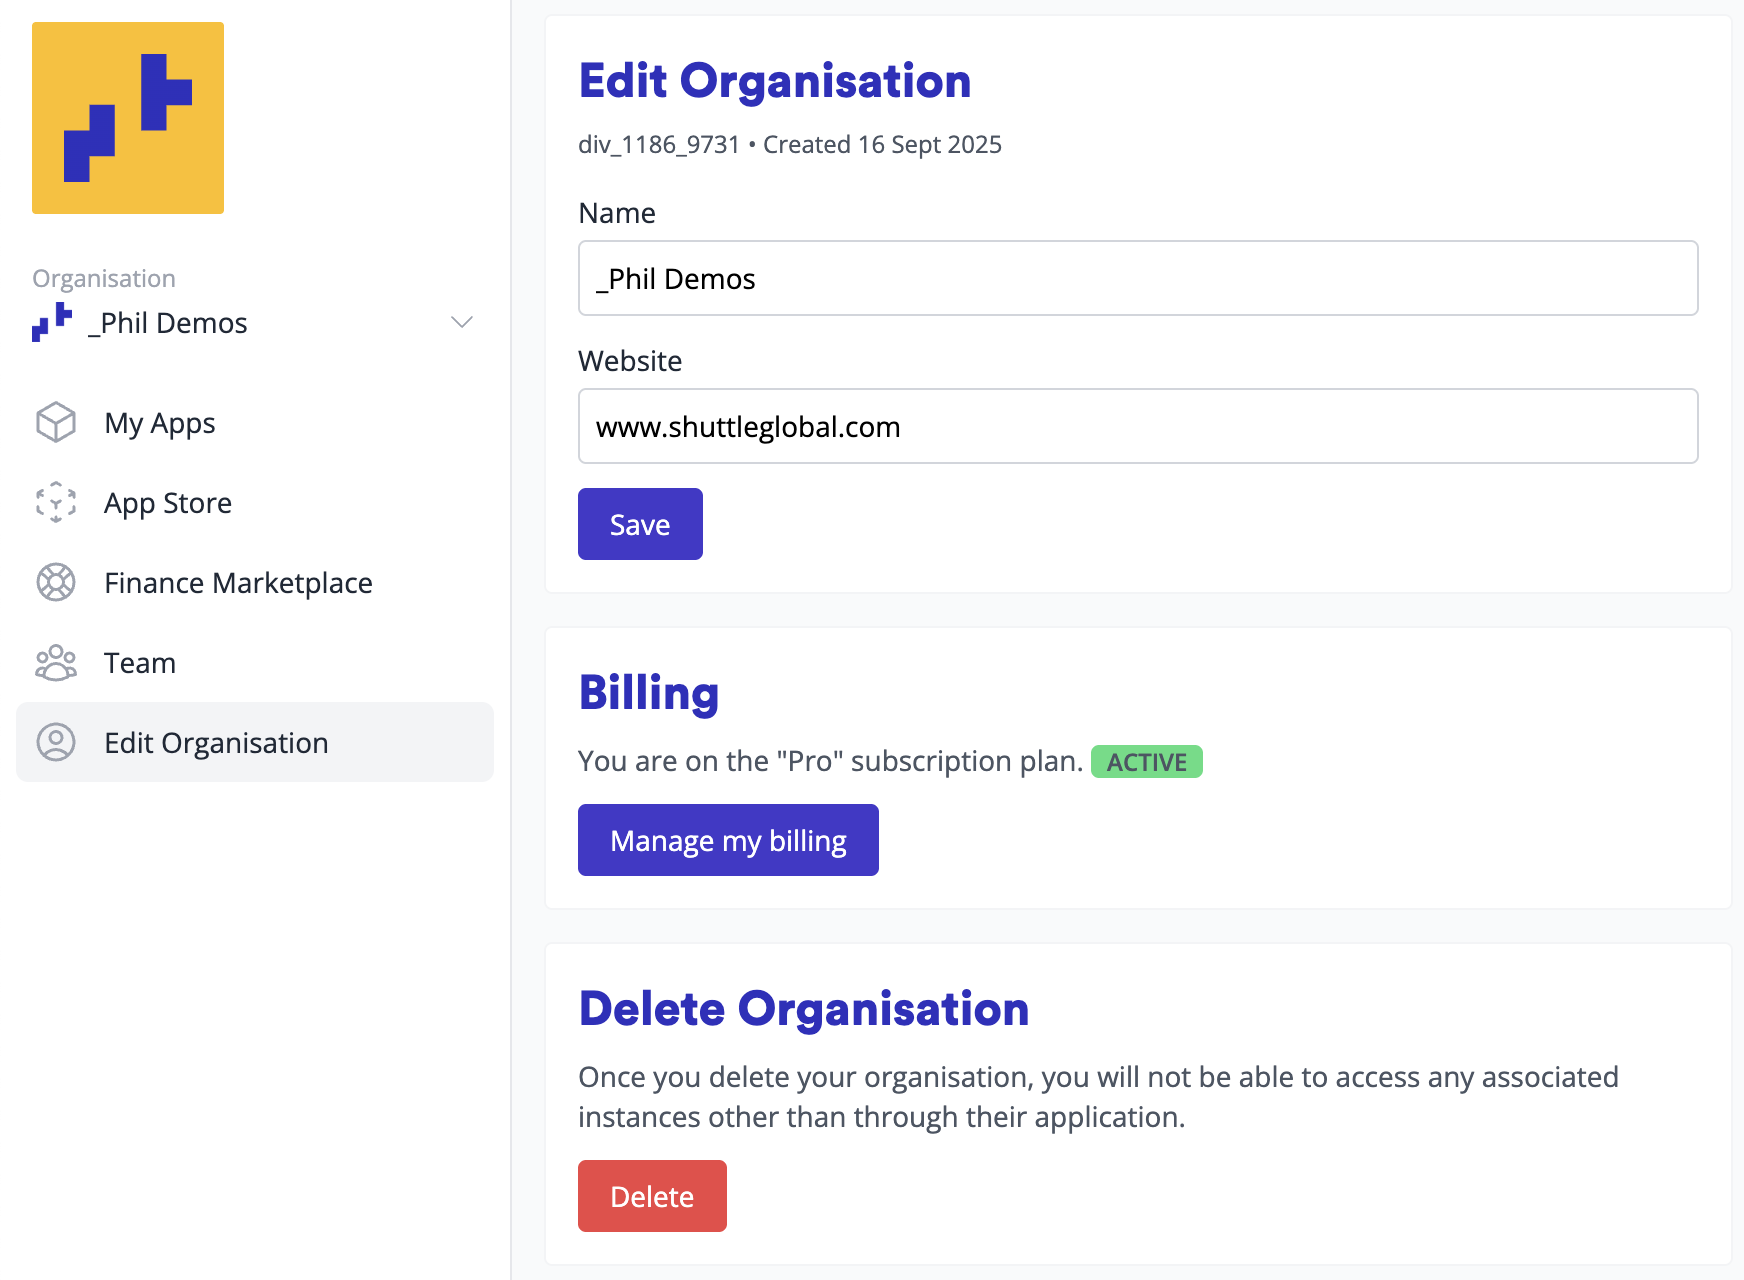Click into the Website input field

tap(1137, 426)
